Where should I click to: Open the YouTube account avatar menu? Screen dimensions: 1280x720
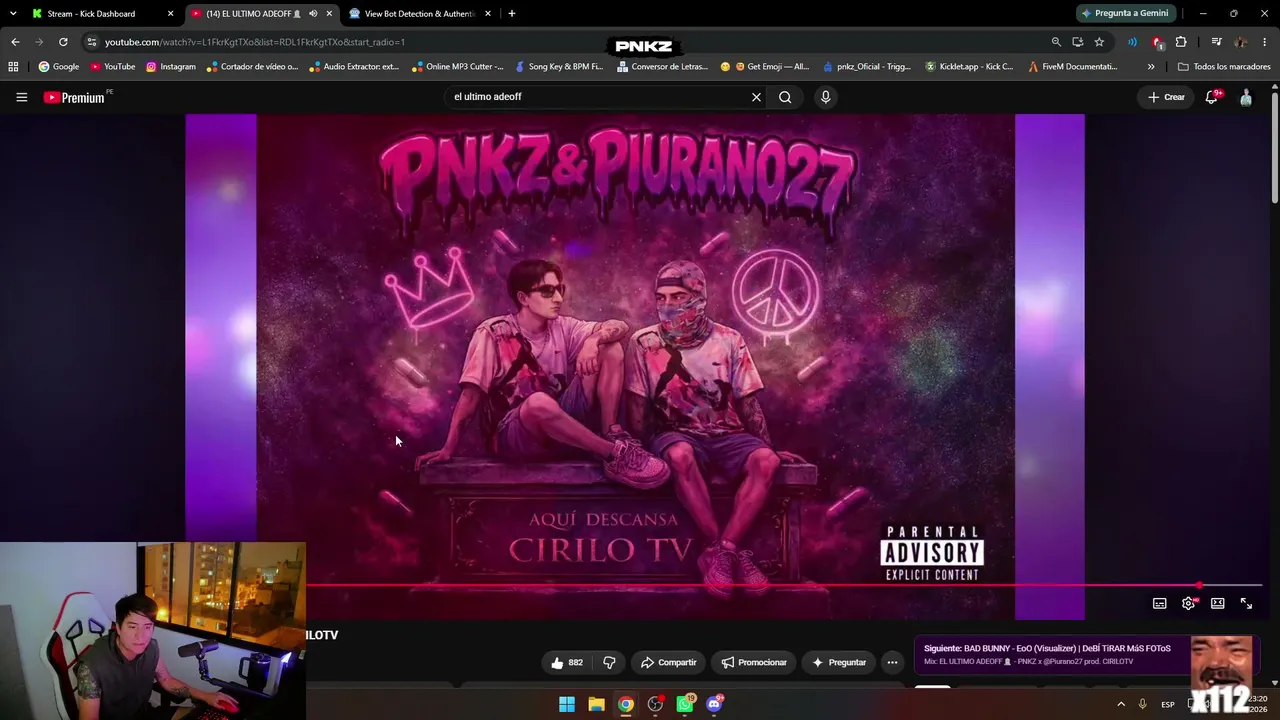pyautogui.click(x=1246, y=97)
